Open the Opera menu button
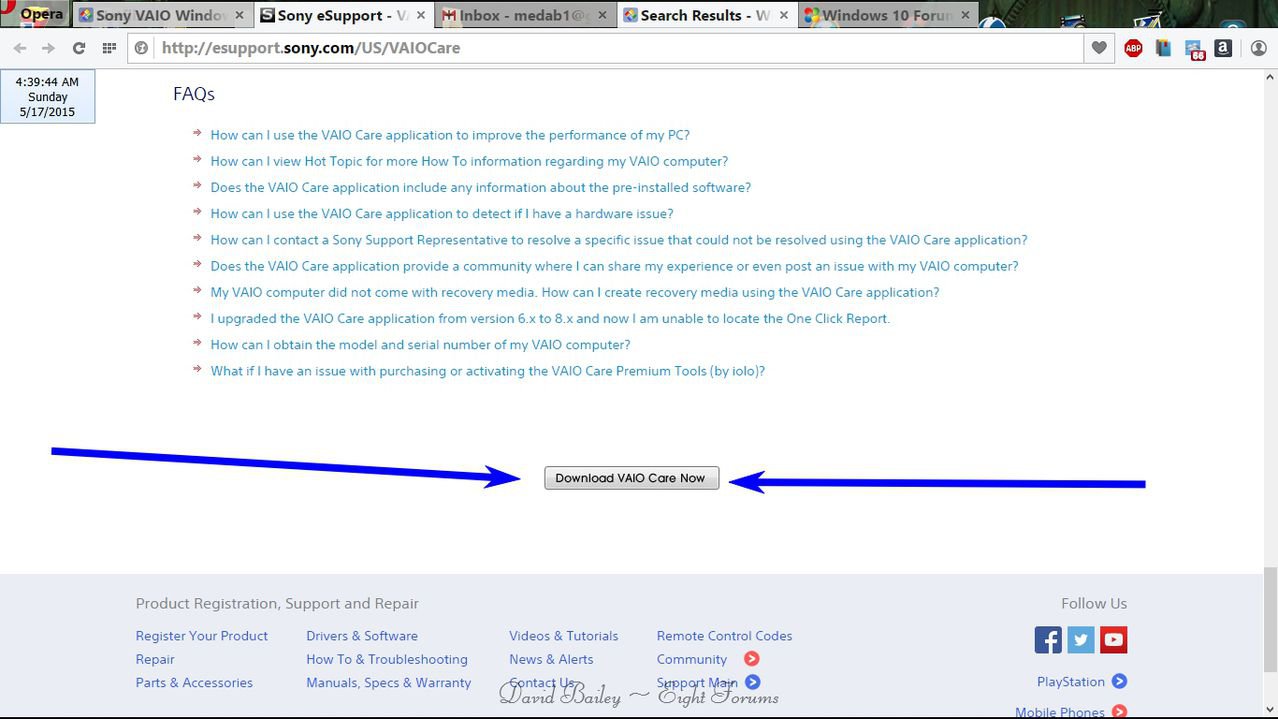The image size is (1278, 719). tap(35, 15)
